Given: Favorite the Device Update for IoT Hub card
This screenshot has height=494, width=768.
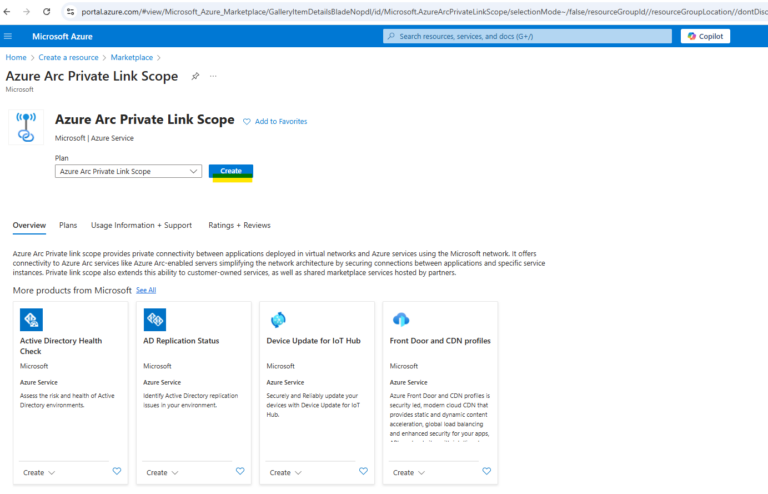Looking at the screenshot, I should coord(362,471).
